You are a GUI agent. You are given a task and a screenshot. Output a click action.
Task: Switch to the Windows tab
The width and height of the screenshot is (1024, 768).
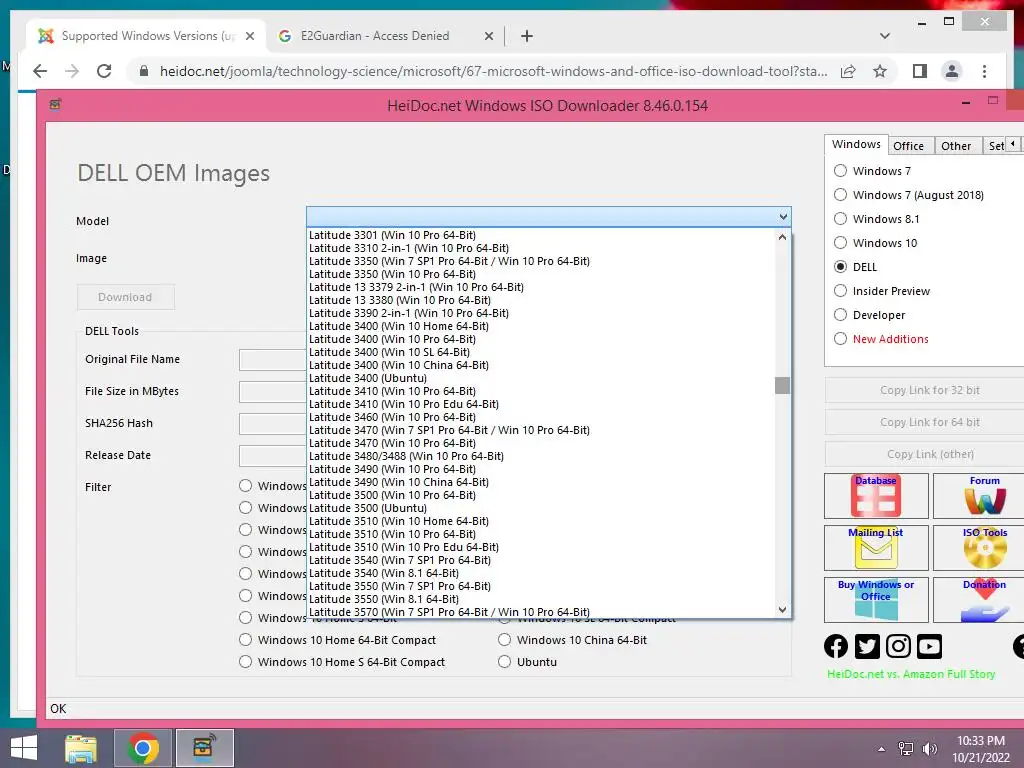(856, 144)
